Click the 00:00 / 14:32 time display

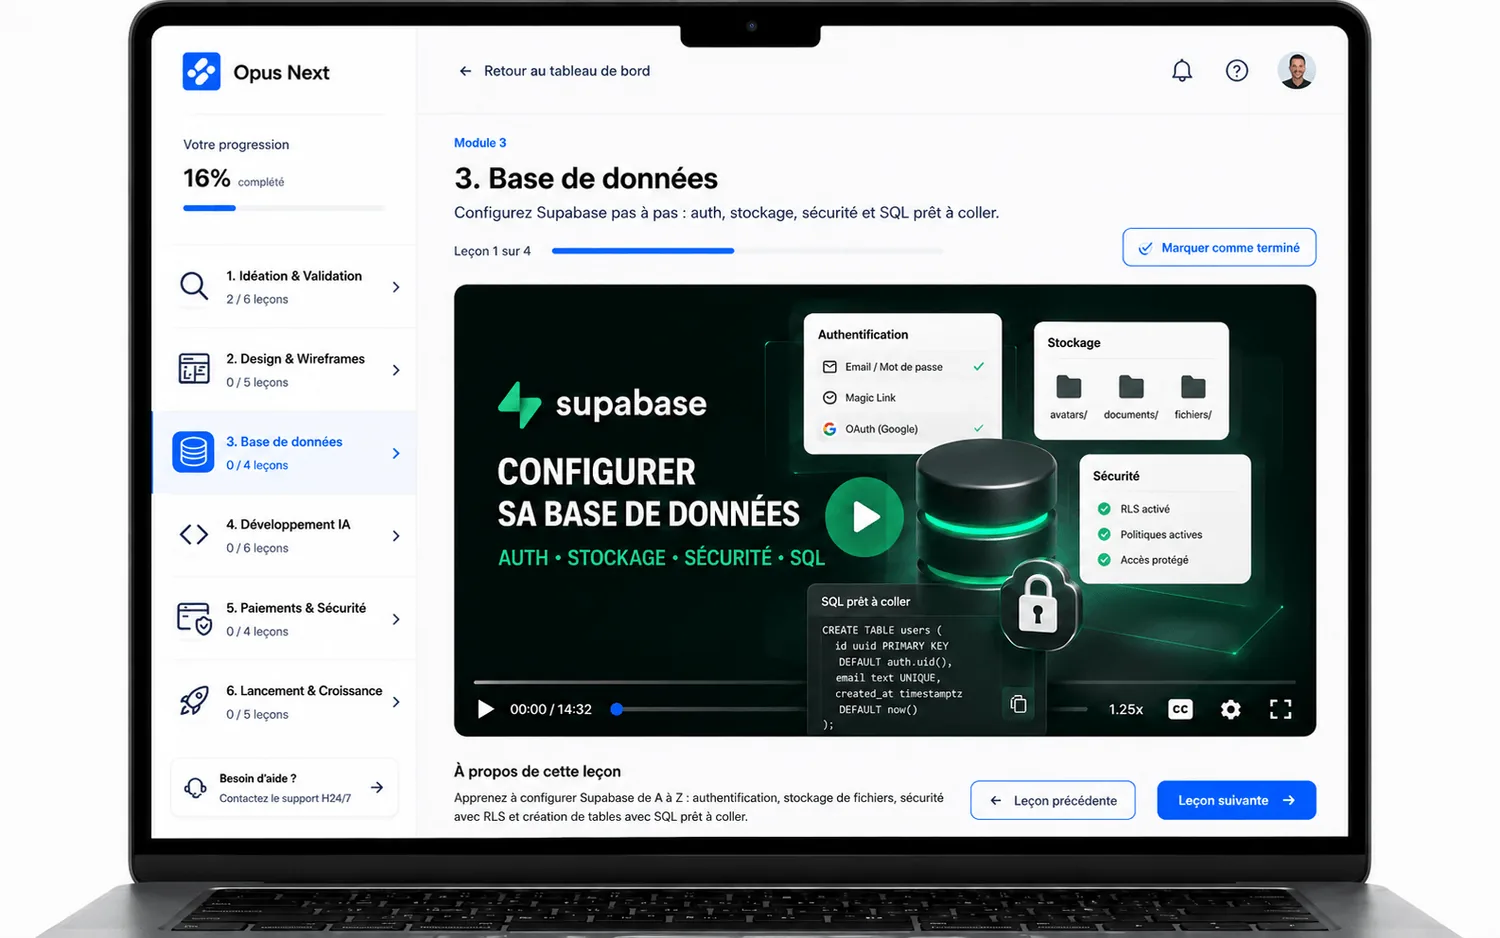pyautogui.click(x=551, y=709)
